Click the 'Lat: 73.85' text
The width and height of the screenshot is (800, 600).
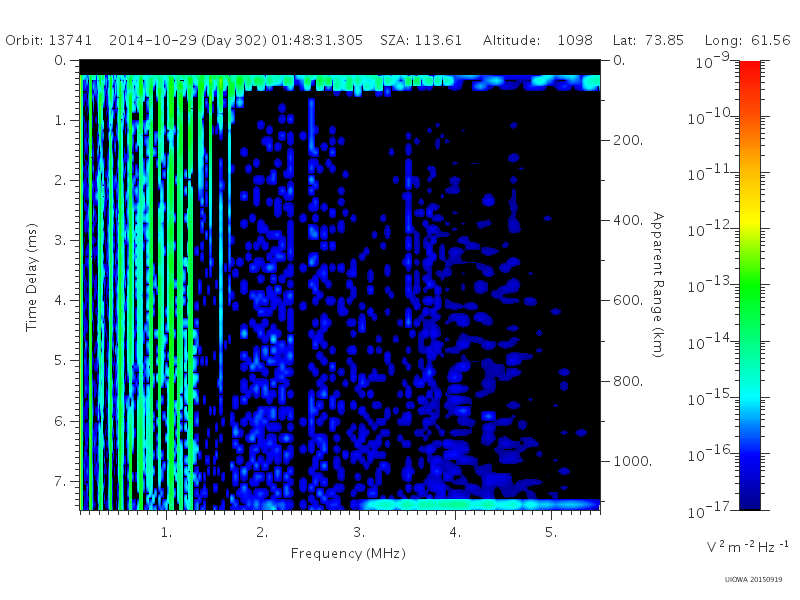pos(648,40)
